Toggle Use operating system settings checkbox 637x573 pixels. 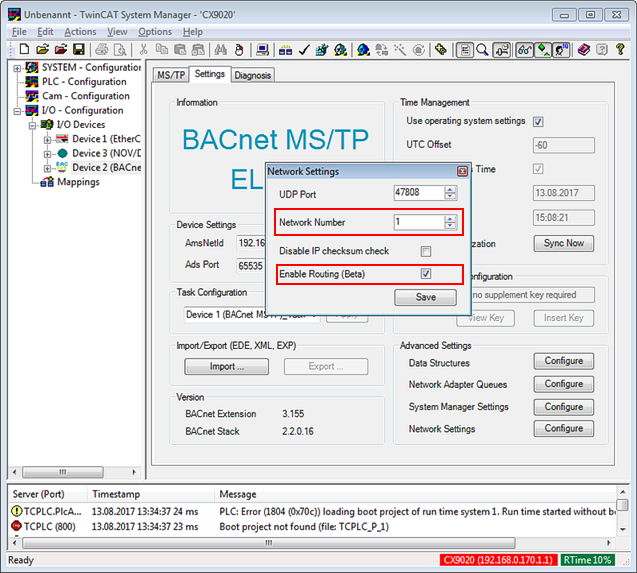click(x=538, y=122)
